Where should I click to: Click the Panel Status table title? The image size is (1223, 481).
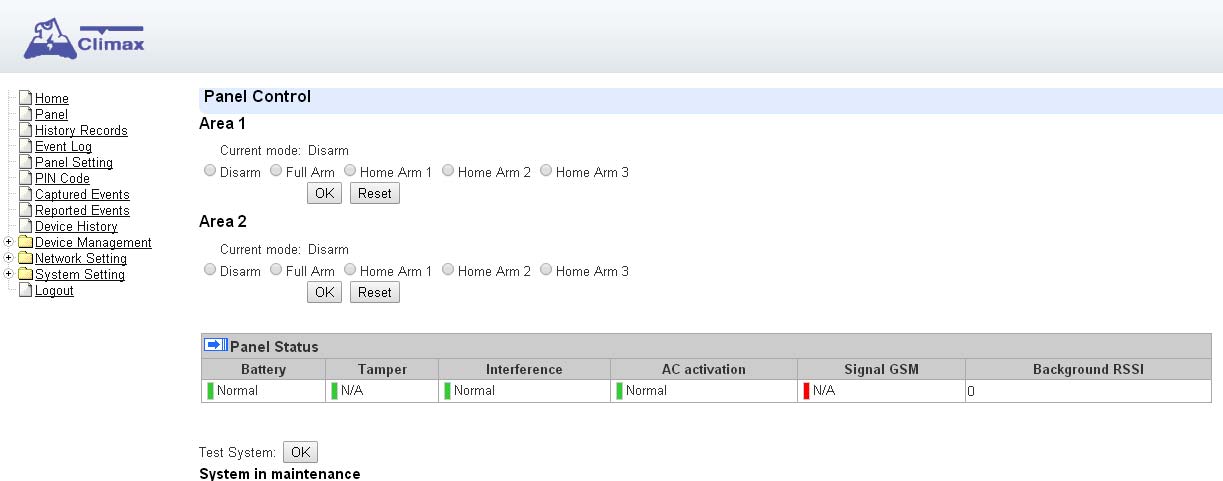click(x=274, y=346)
